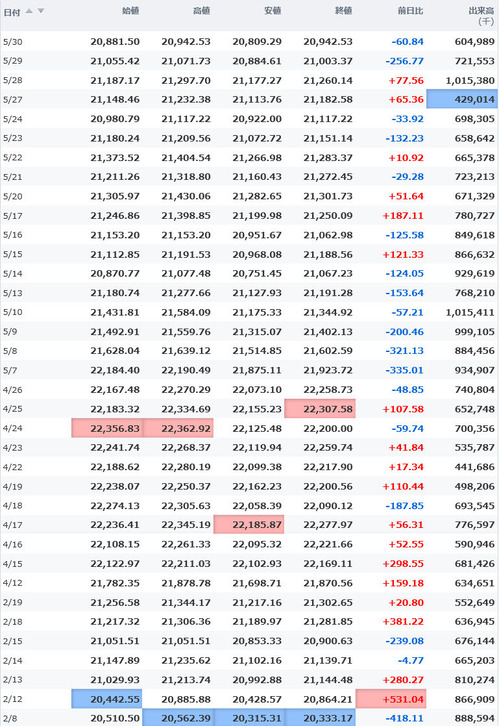499x726 pixels.
Task: Click the 日付 column header
Action: pos(12,13)
